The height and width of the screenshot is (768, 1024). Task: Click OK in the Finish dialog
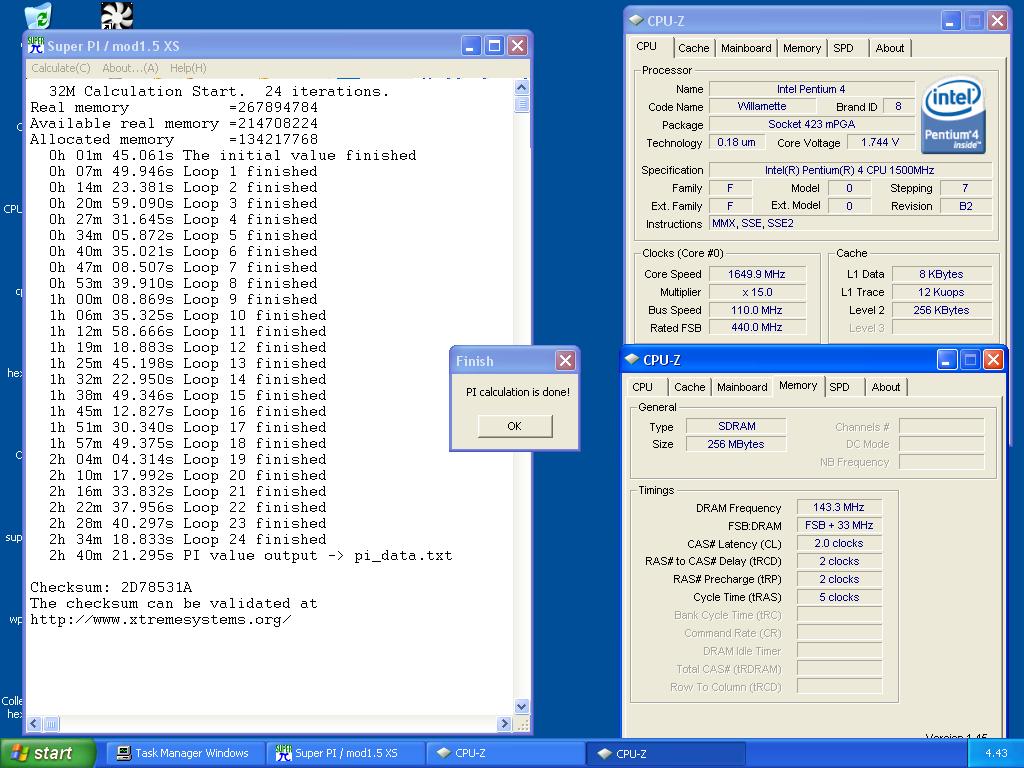[515, 426]
